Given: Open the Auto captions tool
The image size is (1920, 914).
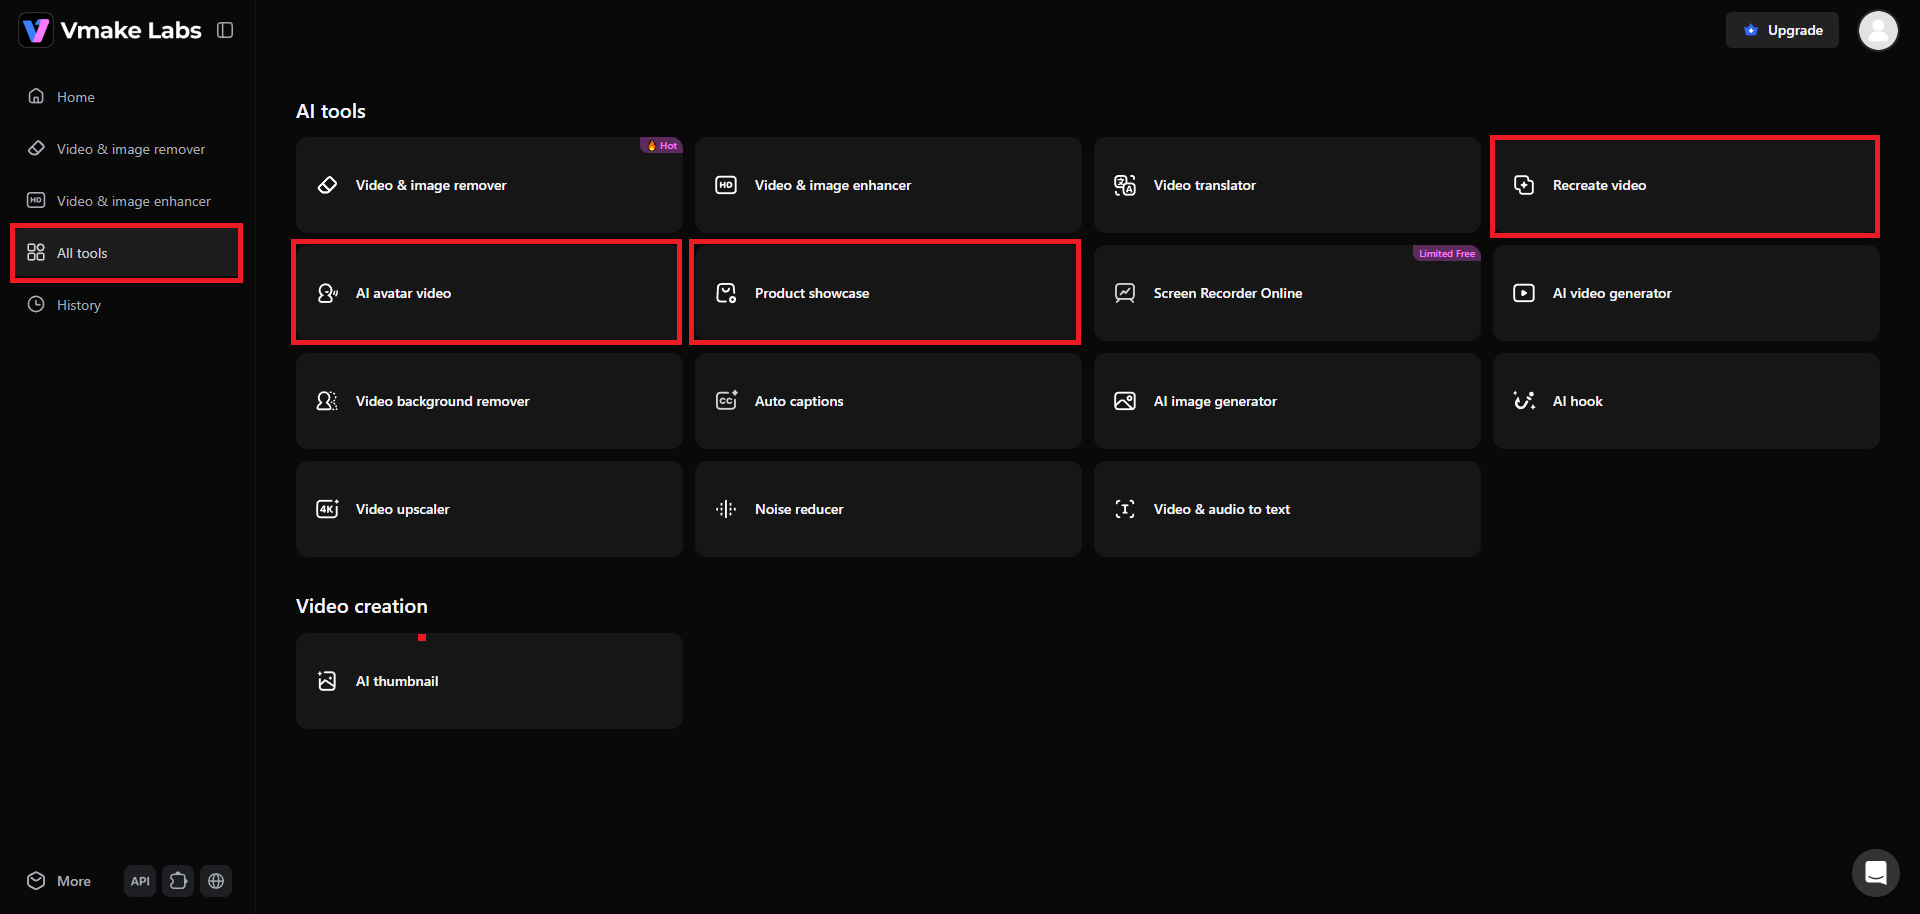Looking at the screenshot, I should pyautogui.click(x=888, y=401).
